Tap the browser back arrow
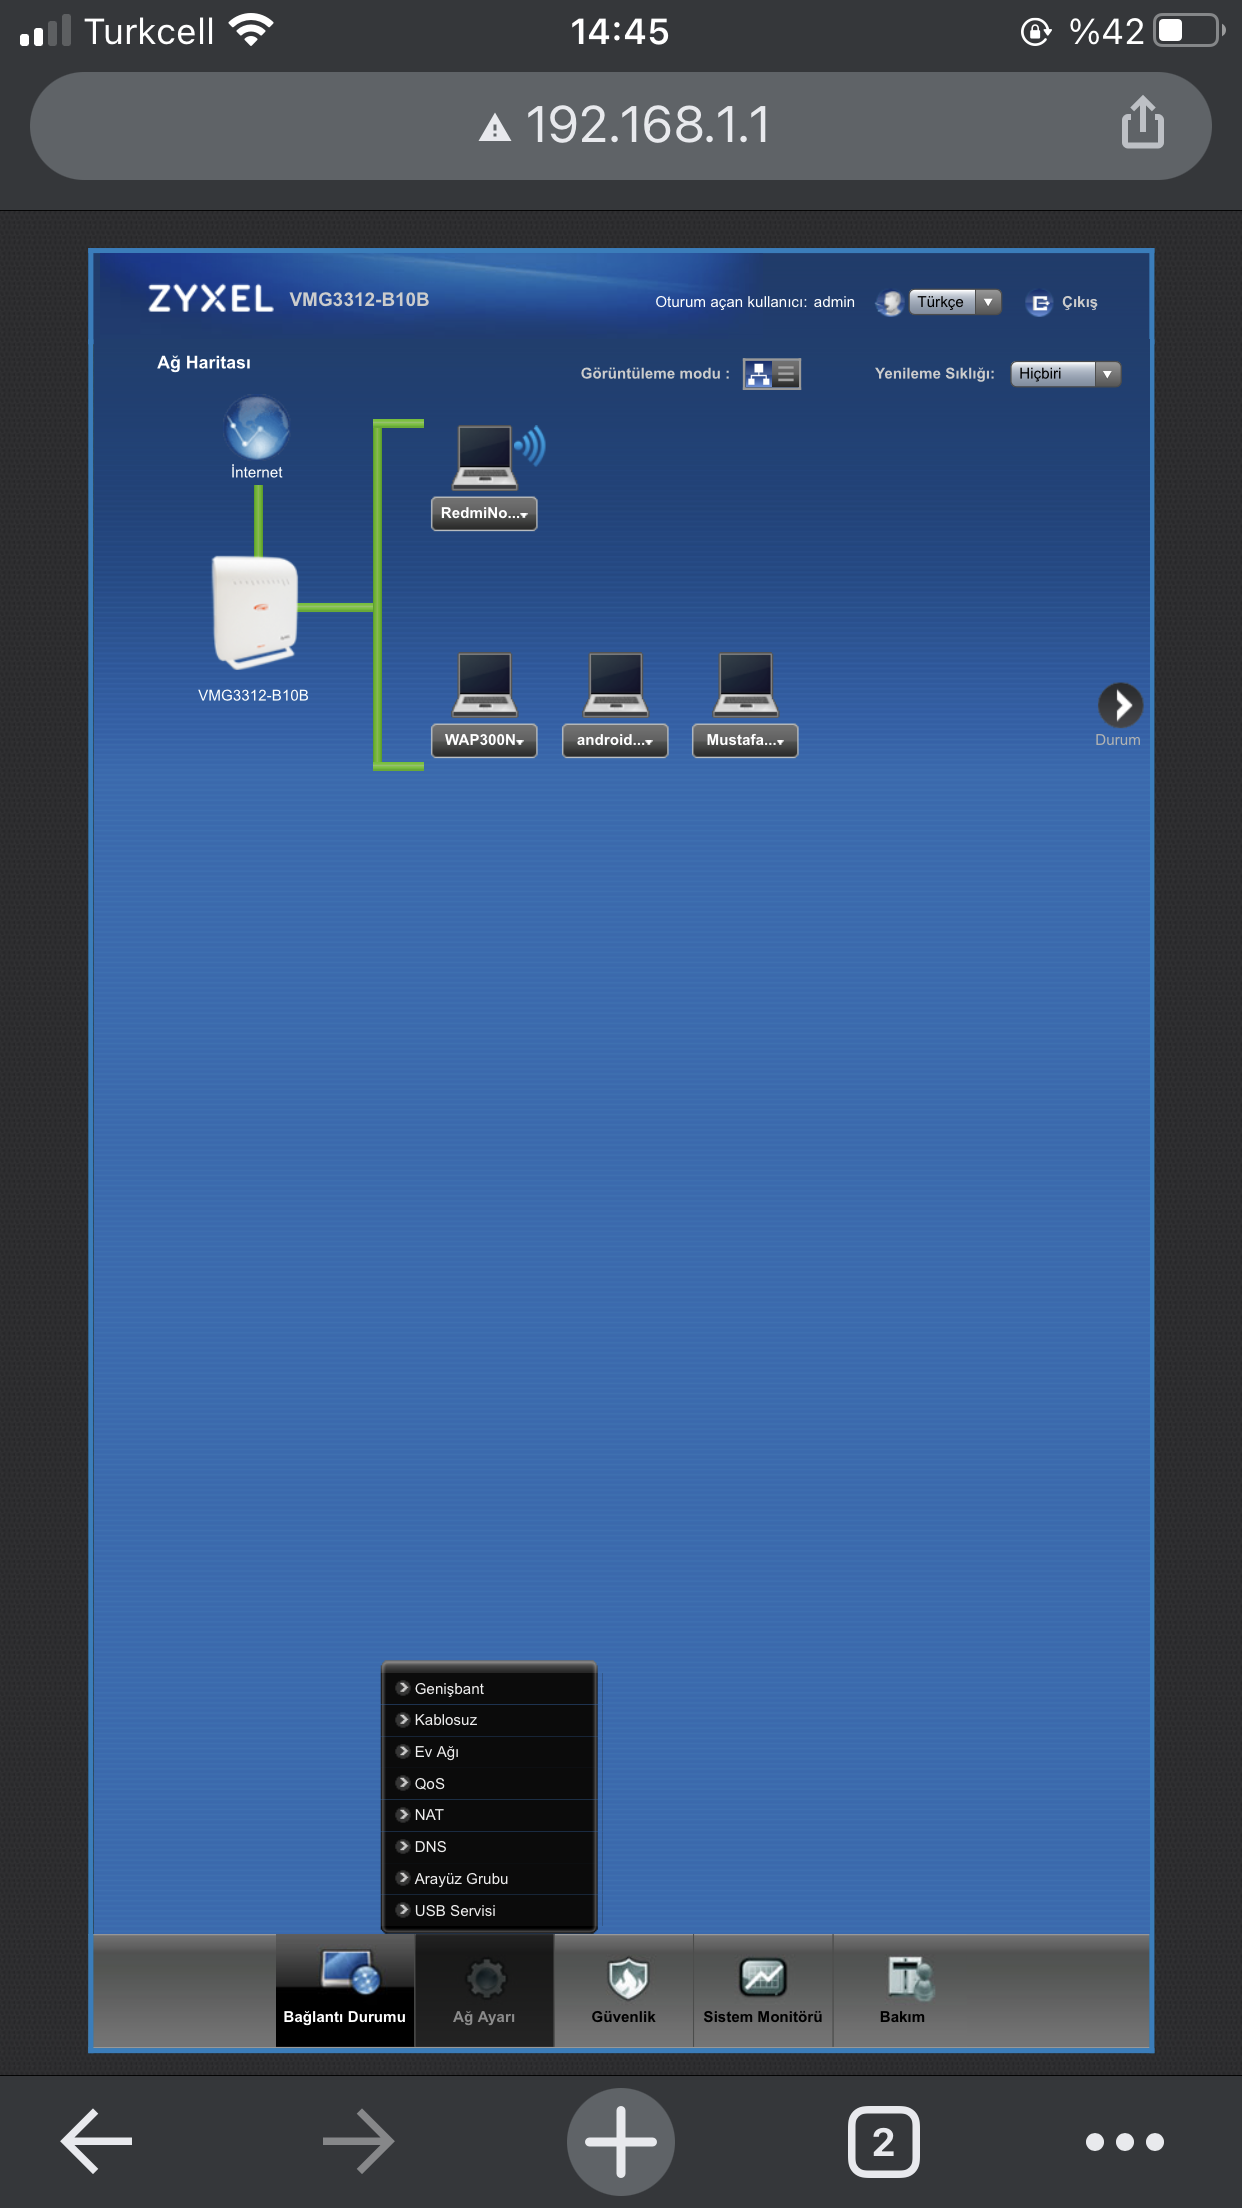Image resolution: width=1242 pixels, height=2208 pixels. click(x=97, y=2141)
